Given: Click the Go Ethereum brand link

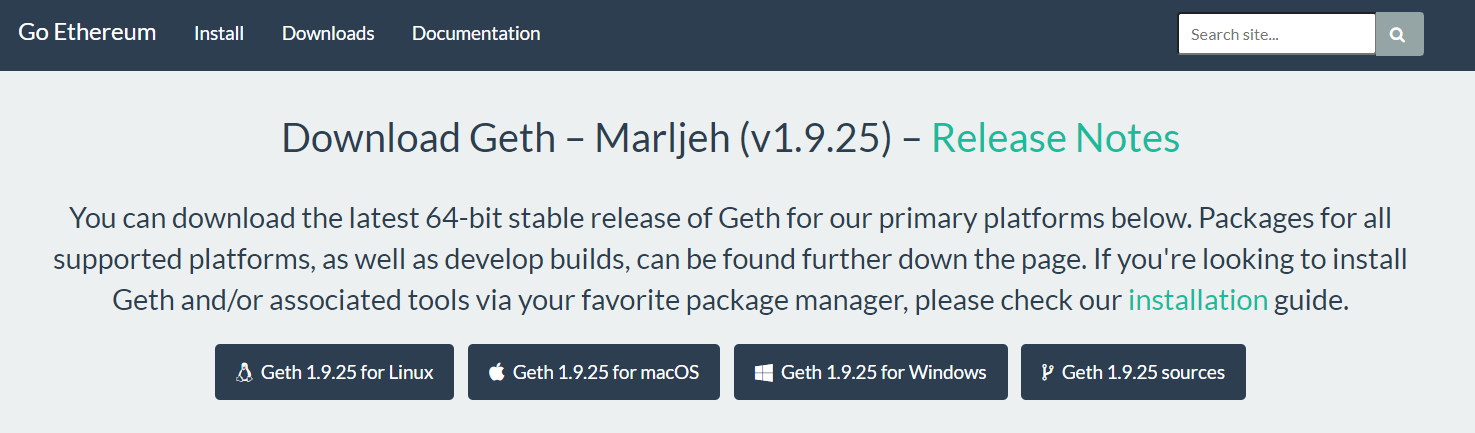Looking at the screenshot, I should 87,32.
